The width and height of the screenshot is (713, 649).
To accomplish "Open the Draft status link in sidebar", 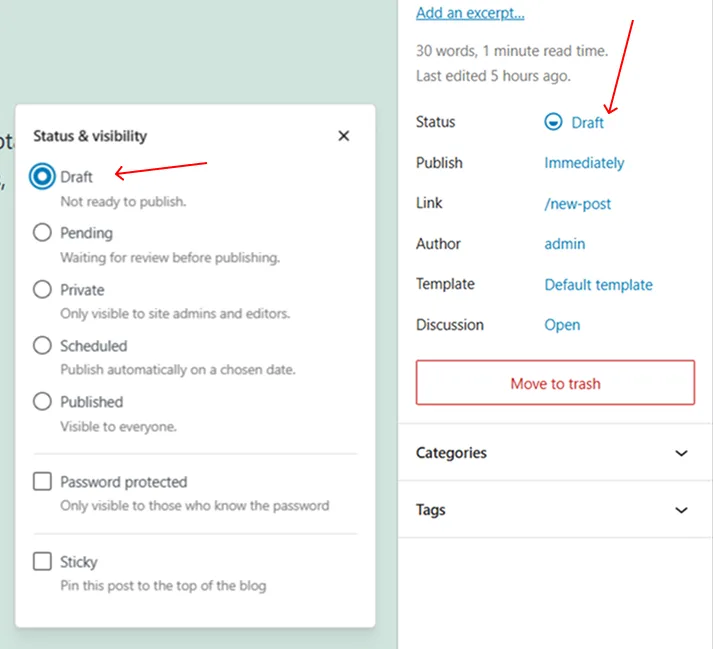I will [587, 122].
